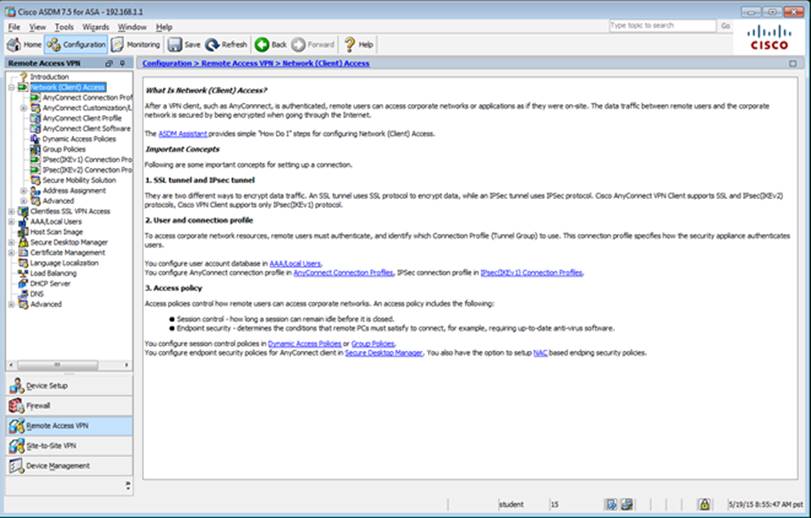Open the Tools menu
The height and width of the screenshot is (518, 811).
click(x=64, y=26)
